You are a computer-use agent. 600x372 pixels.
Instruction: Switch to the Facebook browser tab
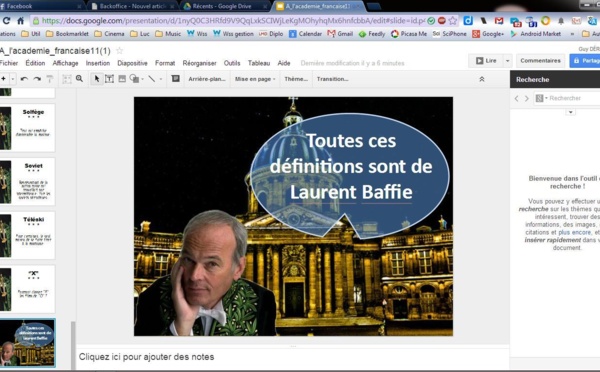pos(40,6)
